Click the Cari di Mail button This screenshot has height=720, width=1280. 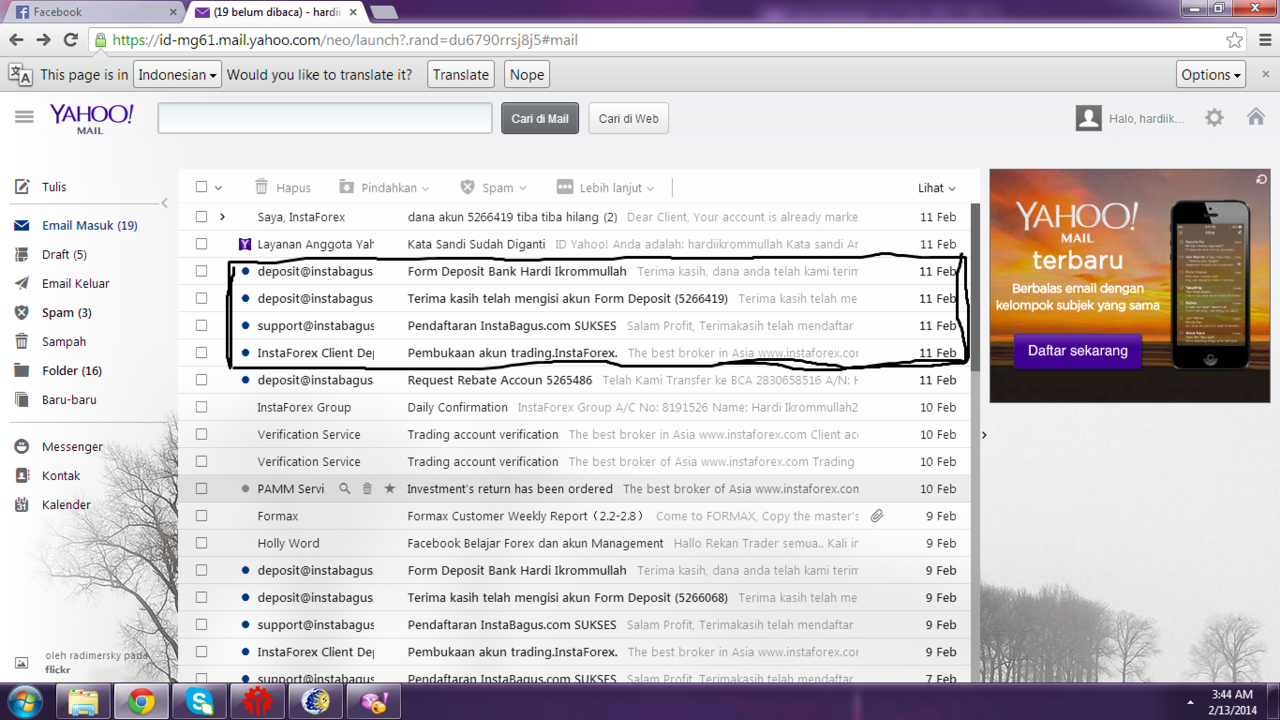point(540,118)
